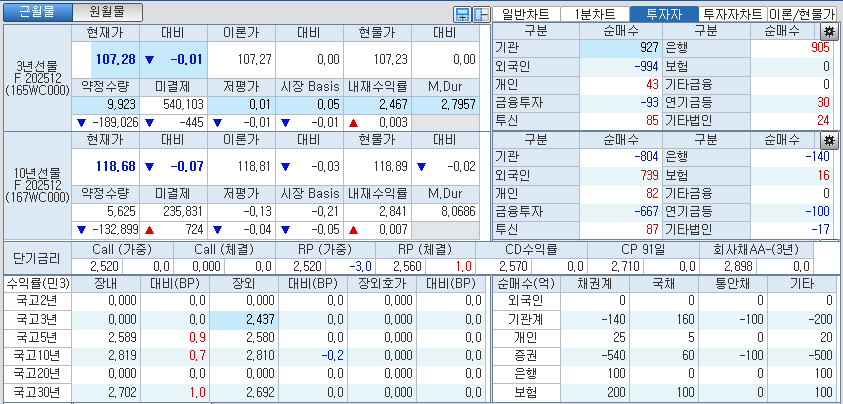Viewport: 843px width, 404px height.
Task: Click the 단기금리 row label
Action: coord(36,258)
